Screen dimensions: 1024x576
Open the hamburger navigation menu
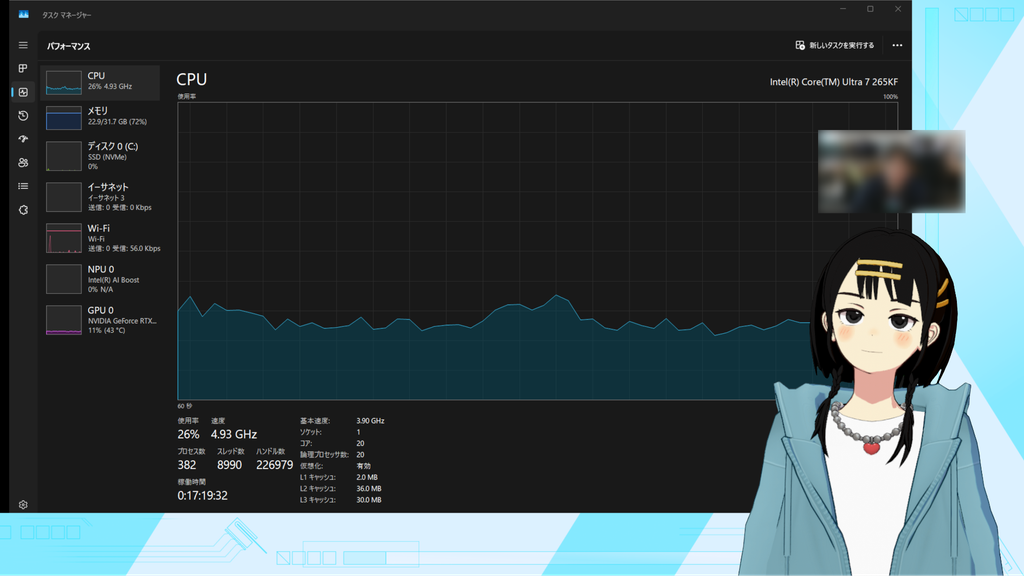pos(23,45)
